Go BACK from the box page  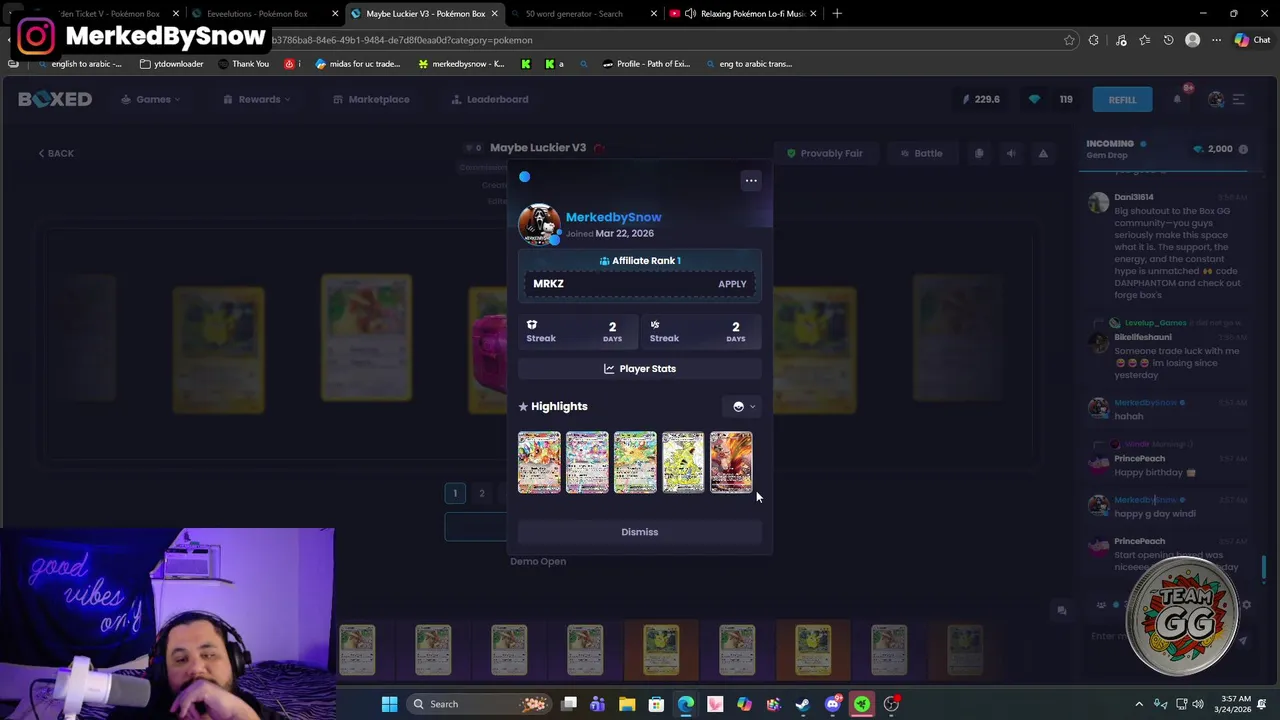tap(56, 153)
